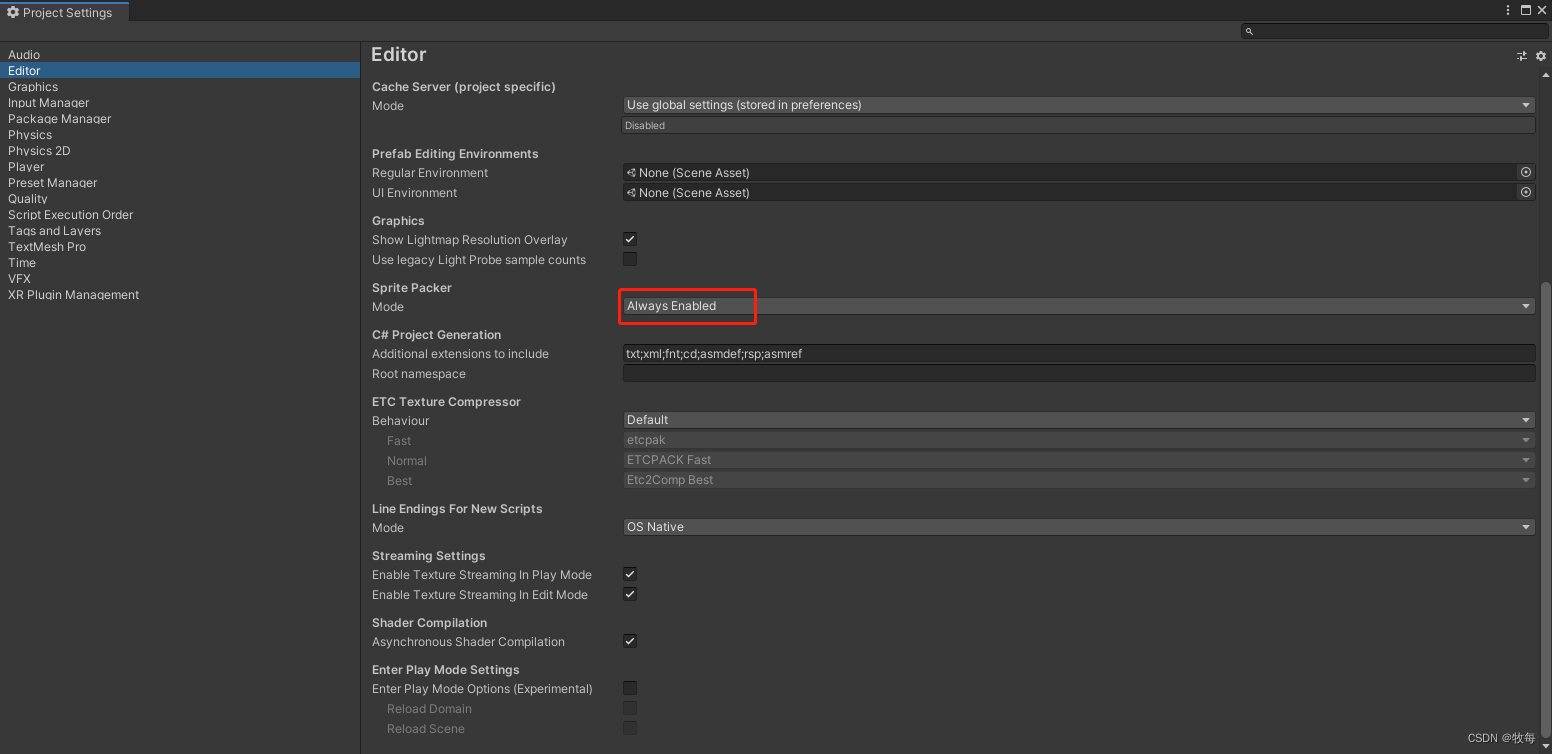Click the C# Project Generation heading
Screen dimensions: 1552x754
point(436,334)
